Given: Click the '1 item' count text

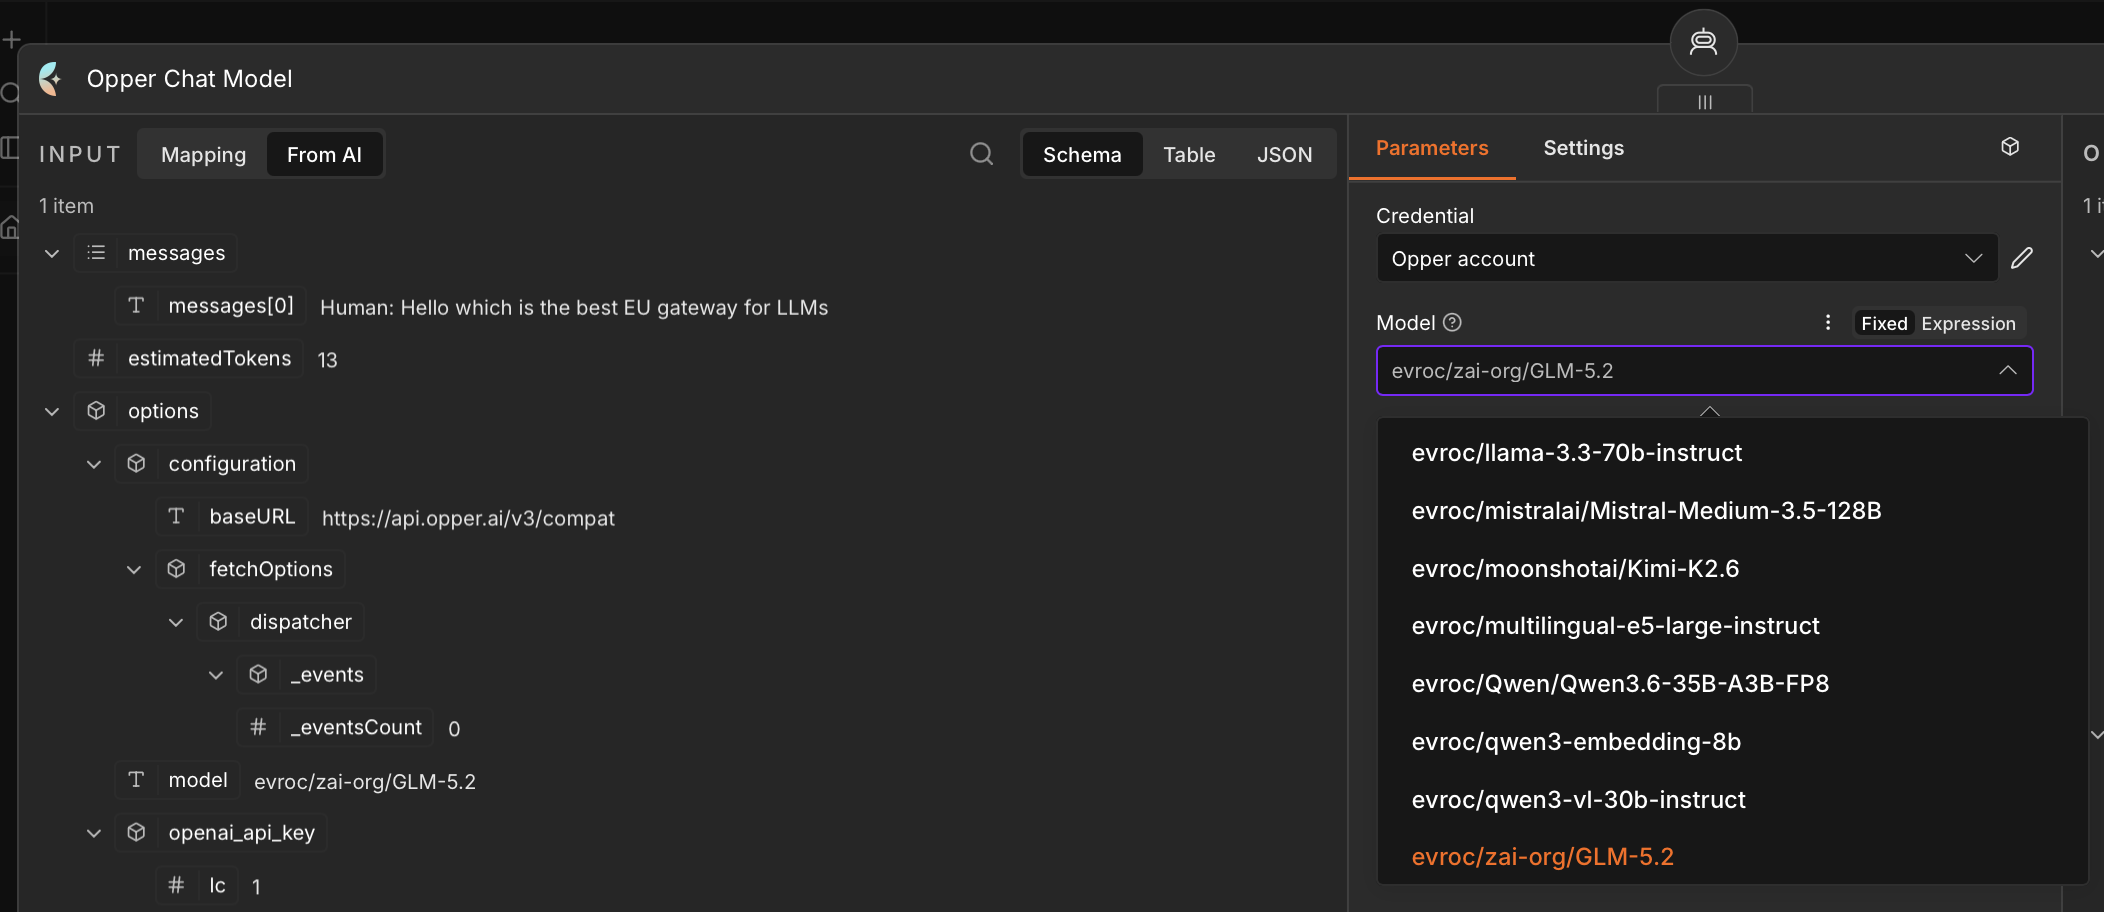Looking at the screenshot, I should [x=66, y=206].
